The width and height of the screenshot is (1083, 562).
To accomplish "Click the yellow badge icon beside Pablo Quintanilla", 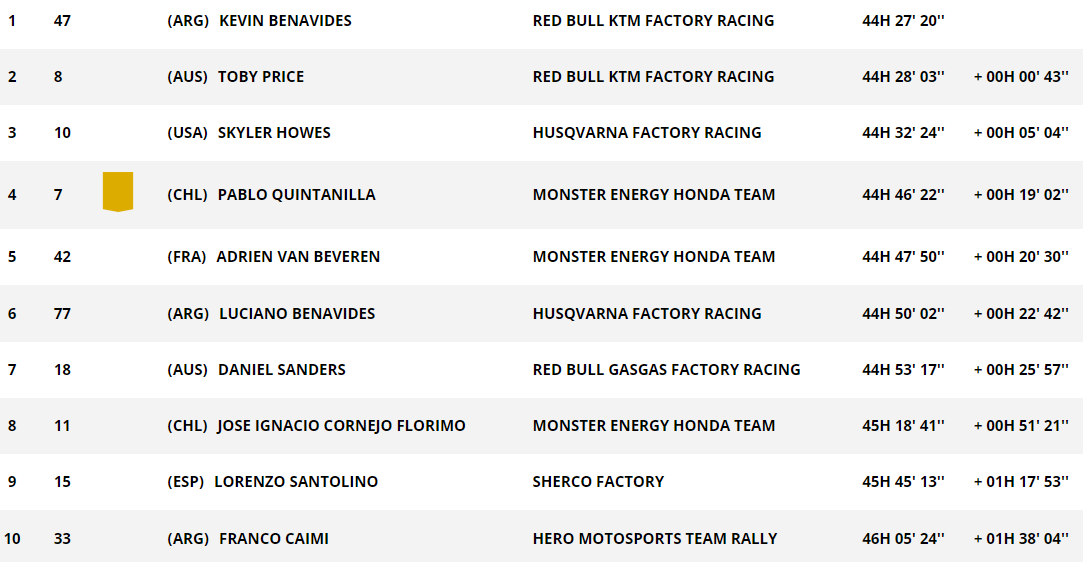I will [118, 192].
